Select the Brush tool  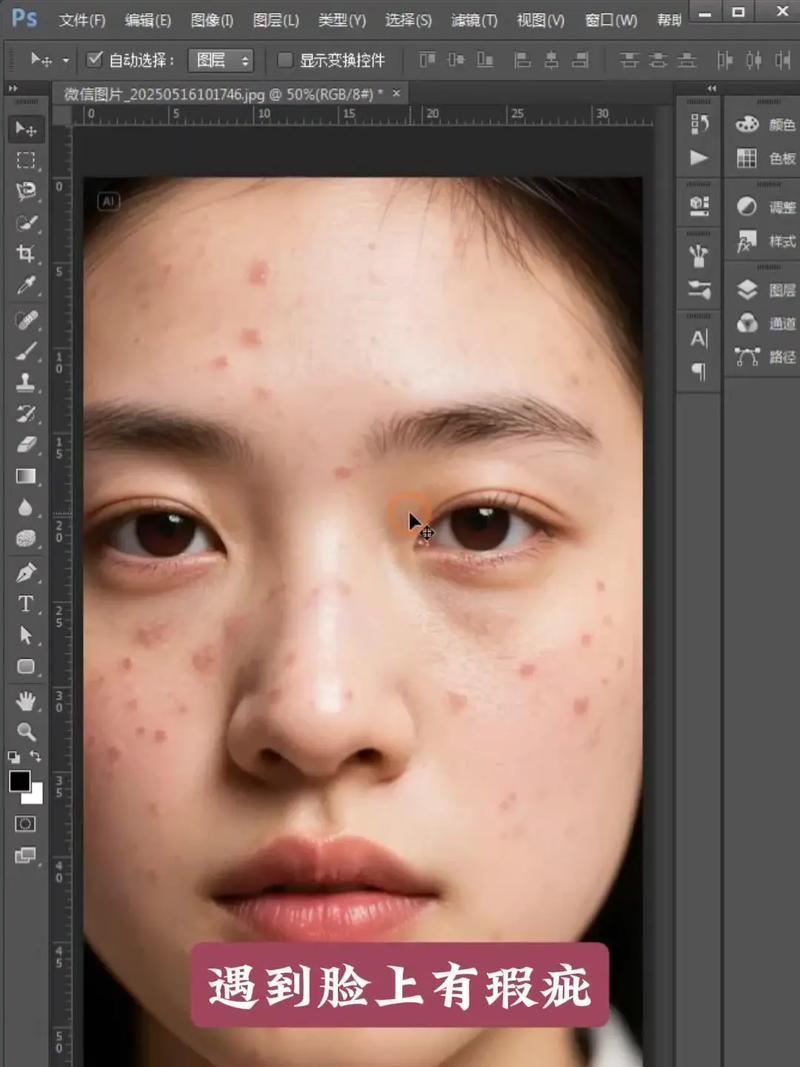26,351
